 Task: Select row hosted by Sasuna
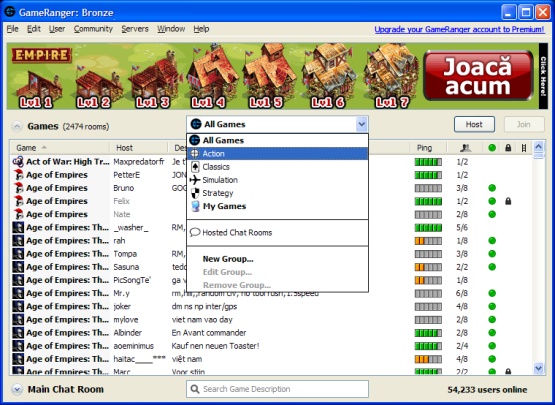(271, 267)
